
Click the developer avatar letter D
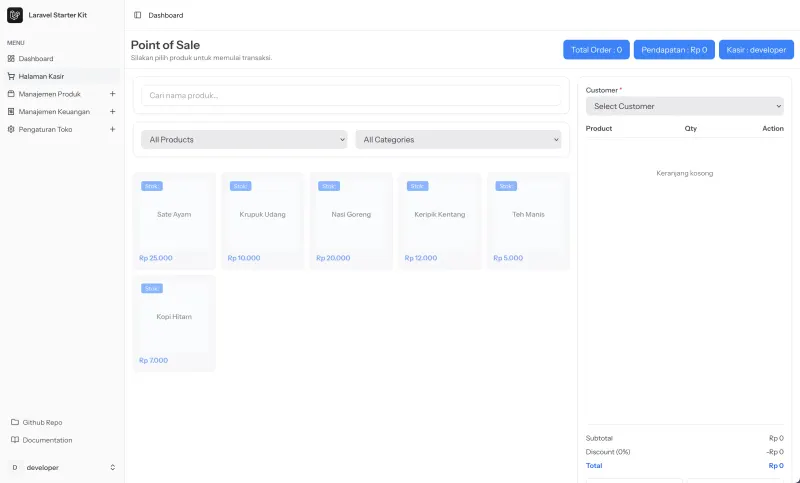15,468
